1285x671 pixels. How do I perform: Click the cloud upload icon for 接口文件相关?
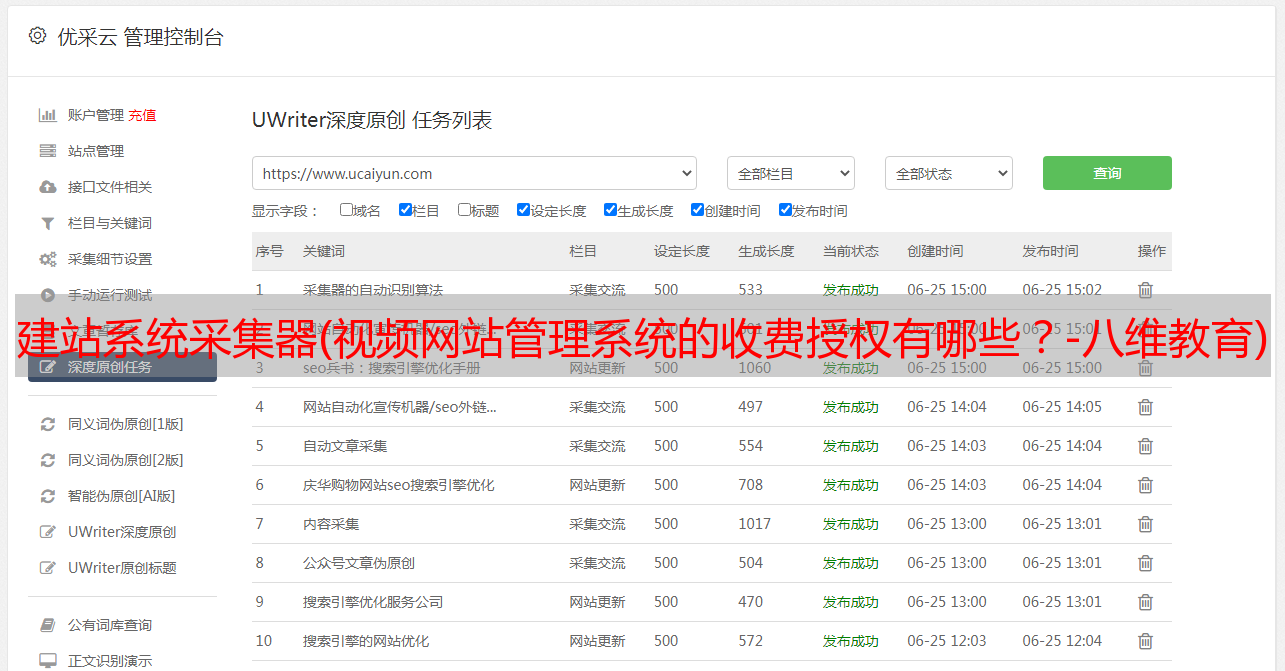pos(47,187)
